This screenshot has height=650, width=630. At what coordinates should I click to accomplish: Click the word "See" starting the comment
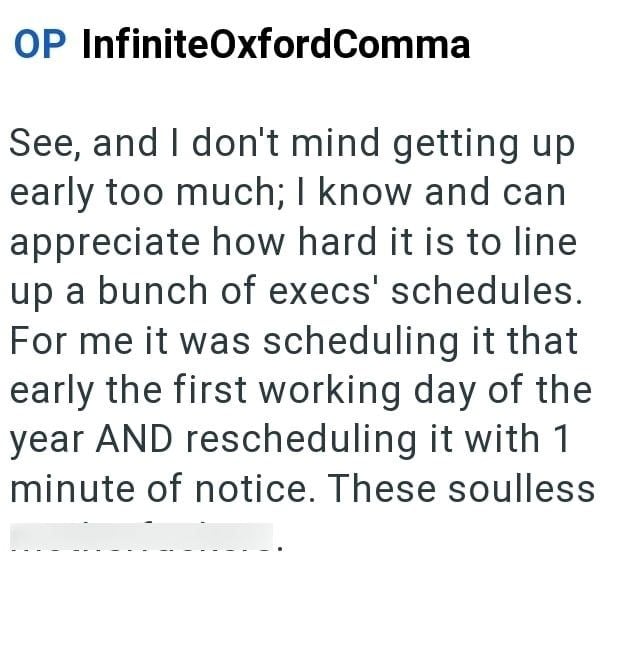tap(44, 144)
